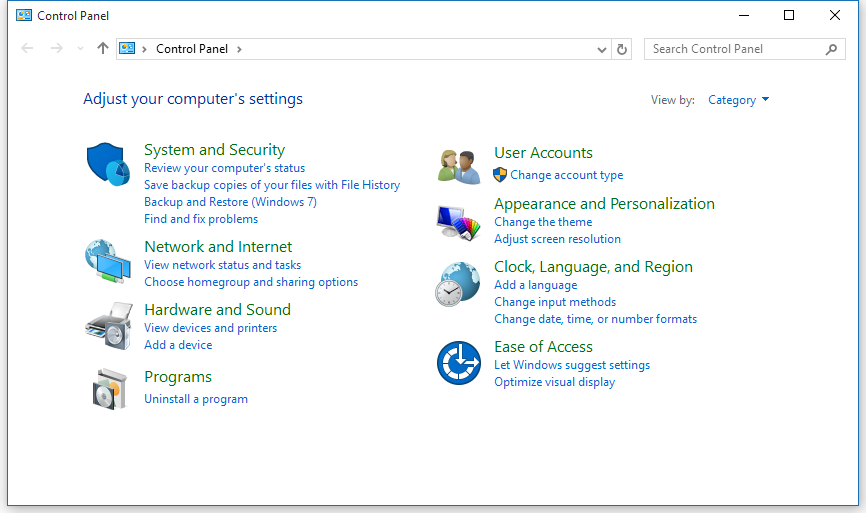
Task: Click the Clock, Language, and Region icon
Action: point(458,284)
